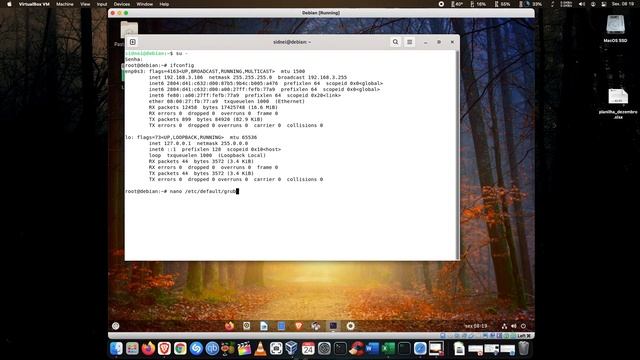Open the Trash in the macOS Dock
The image size is (640, 360).
[524, 349]
